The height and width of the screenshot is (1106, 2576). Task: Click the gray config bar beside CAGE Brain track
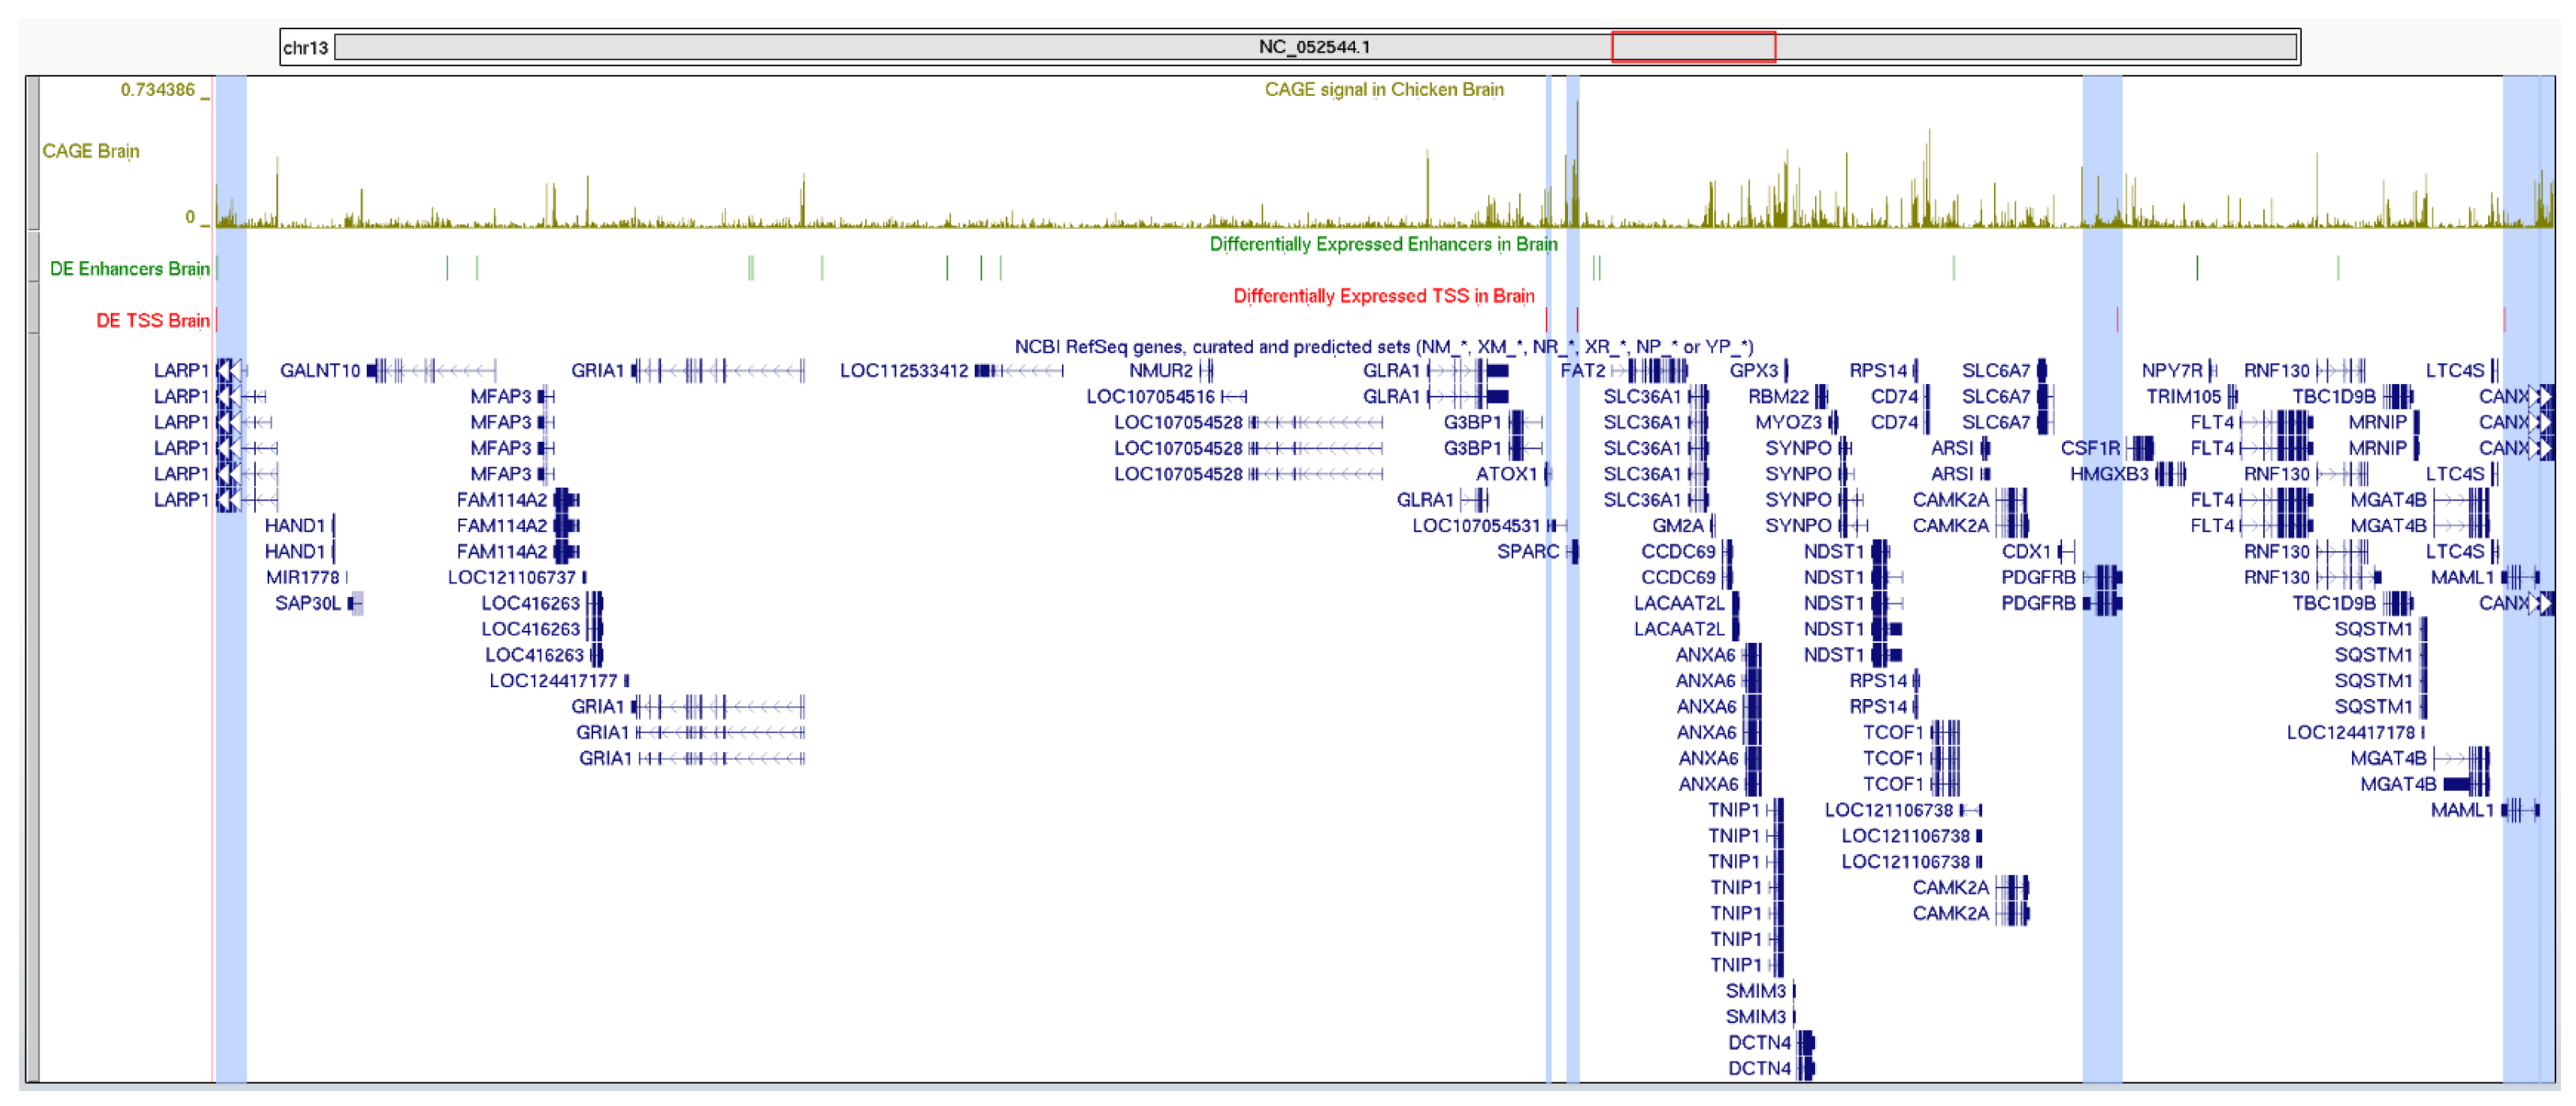pyautogui.click(x=33, y=152)
